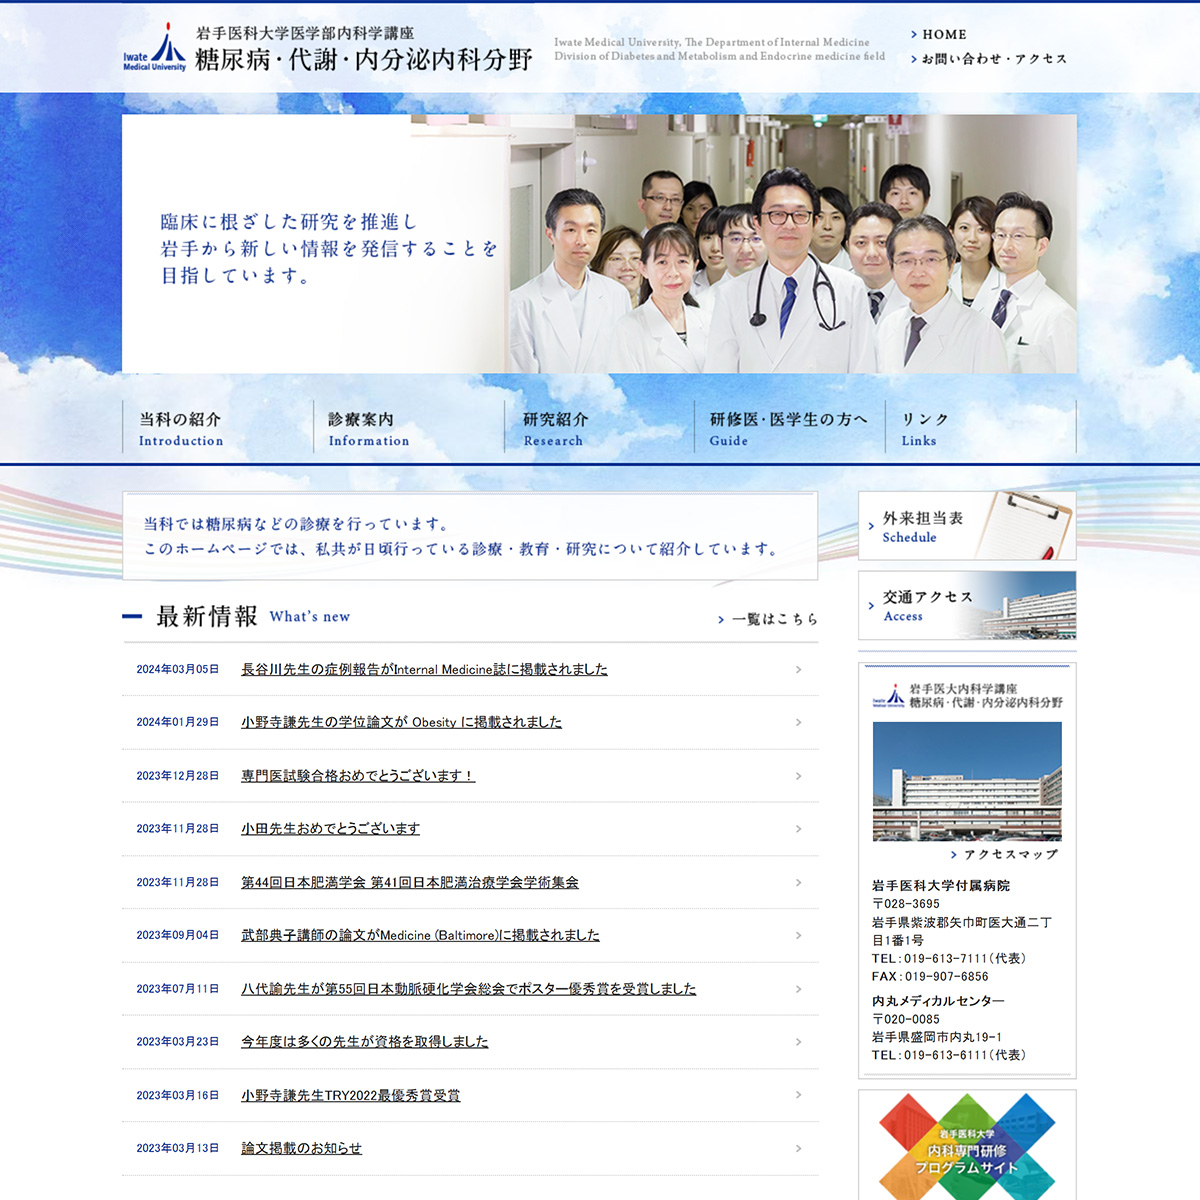Click hospital building photo thumbnail
The image size is (1200, 1200).
966,781
